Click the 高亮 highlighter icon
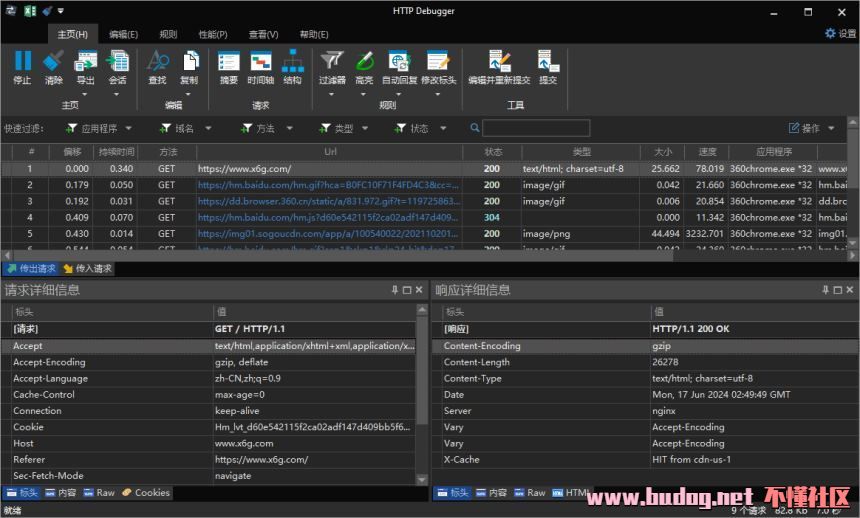 [364, 61]
